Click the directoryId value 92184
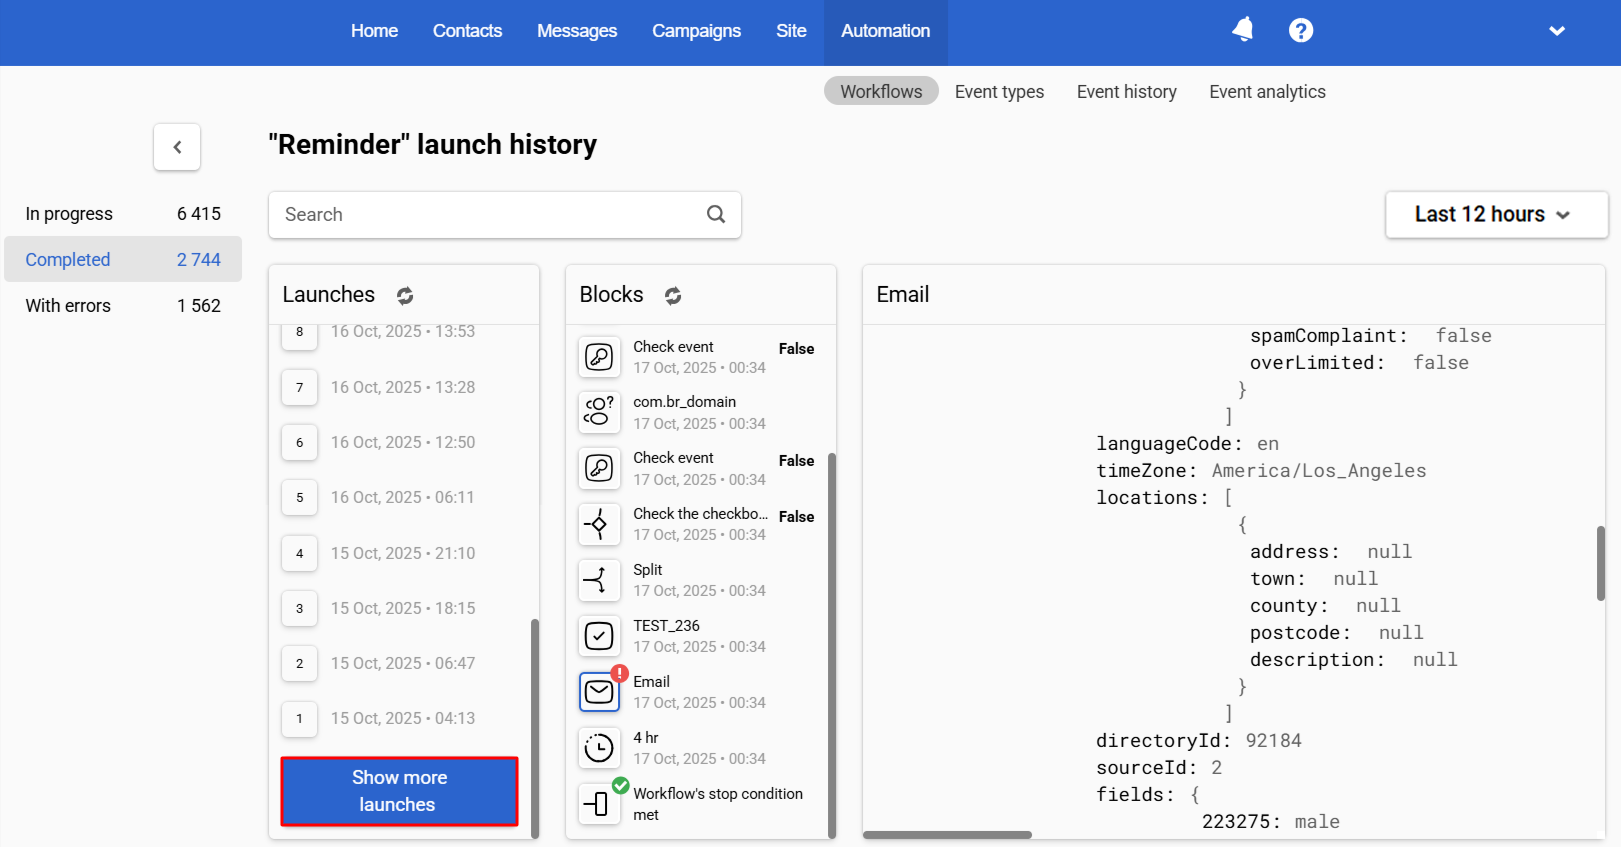The image size is (1621, 847). tap(1273, 741)
